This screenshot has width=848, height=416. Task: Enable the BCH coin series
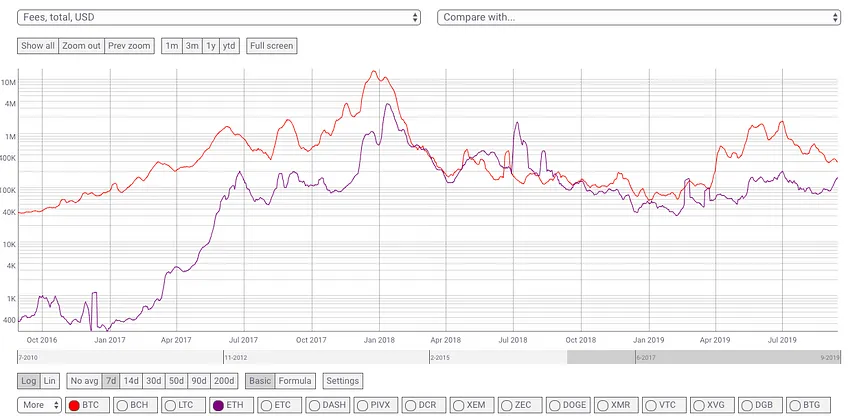point(122,405)
